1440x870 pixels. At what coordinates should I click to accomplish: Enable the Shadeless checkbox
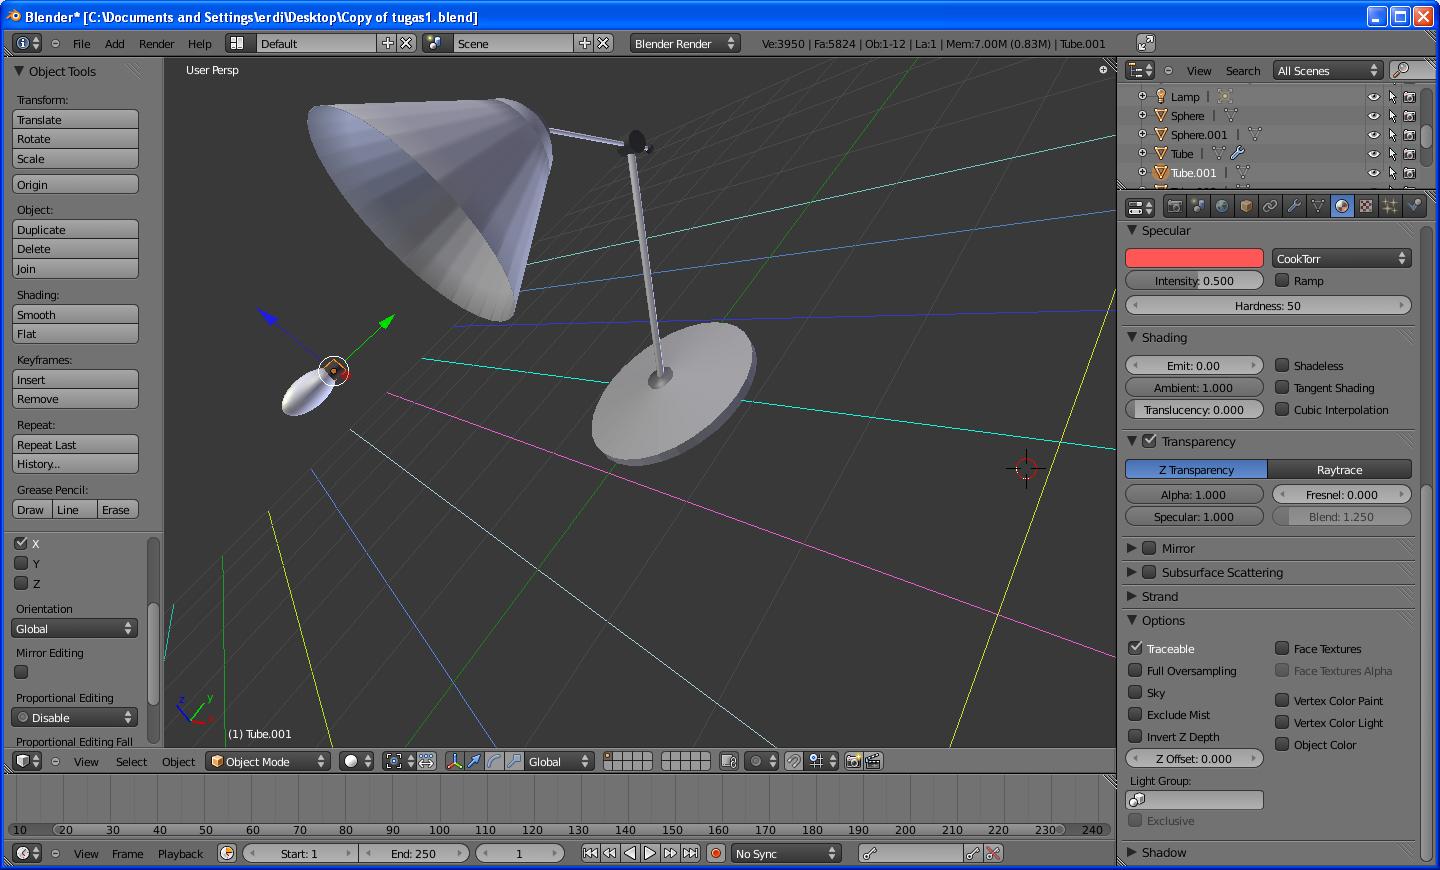pos(1282,366)
